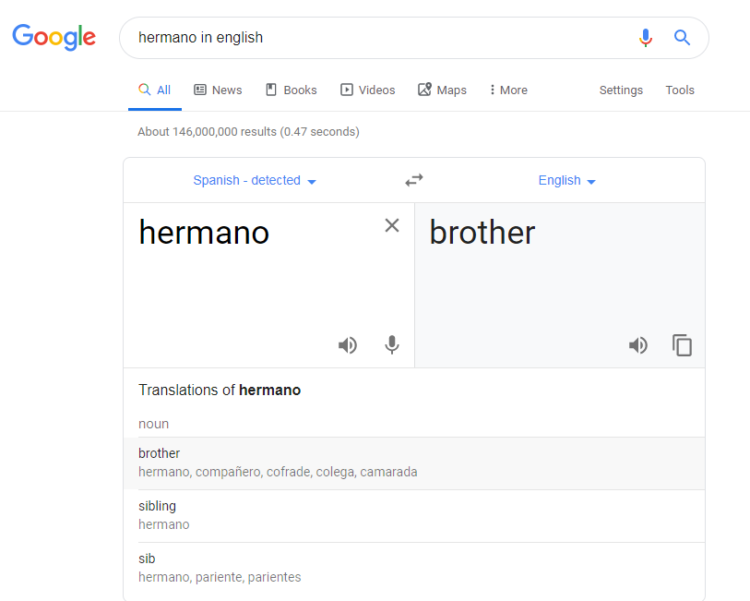Image resolution: width=750 pixels, height=601 pixels.
Task: Open search Tools
Action: pyautogui.click(x=680, y=90)
